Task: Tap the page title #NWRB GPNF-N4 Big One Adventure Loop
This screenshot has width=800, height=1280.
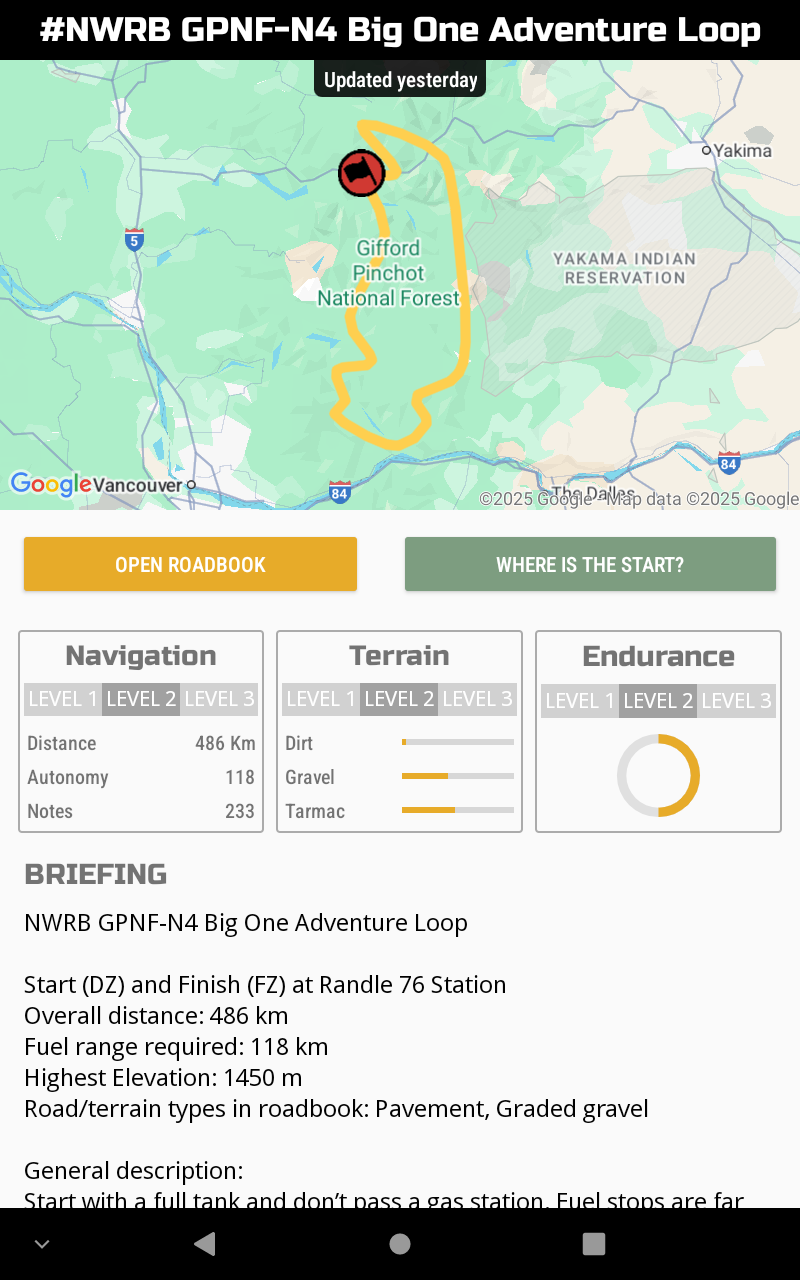Action: pos(400,30)
